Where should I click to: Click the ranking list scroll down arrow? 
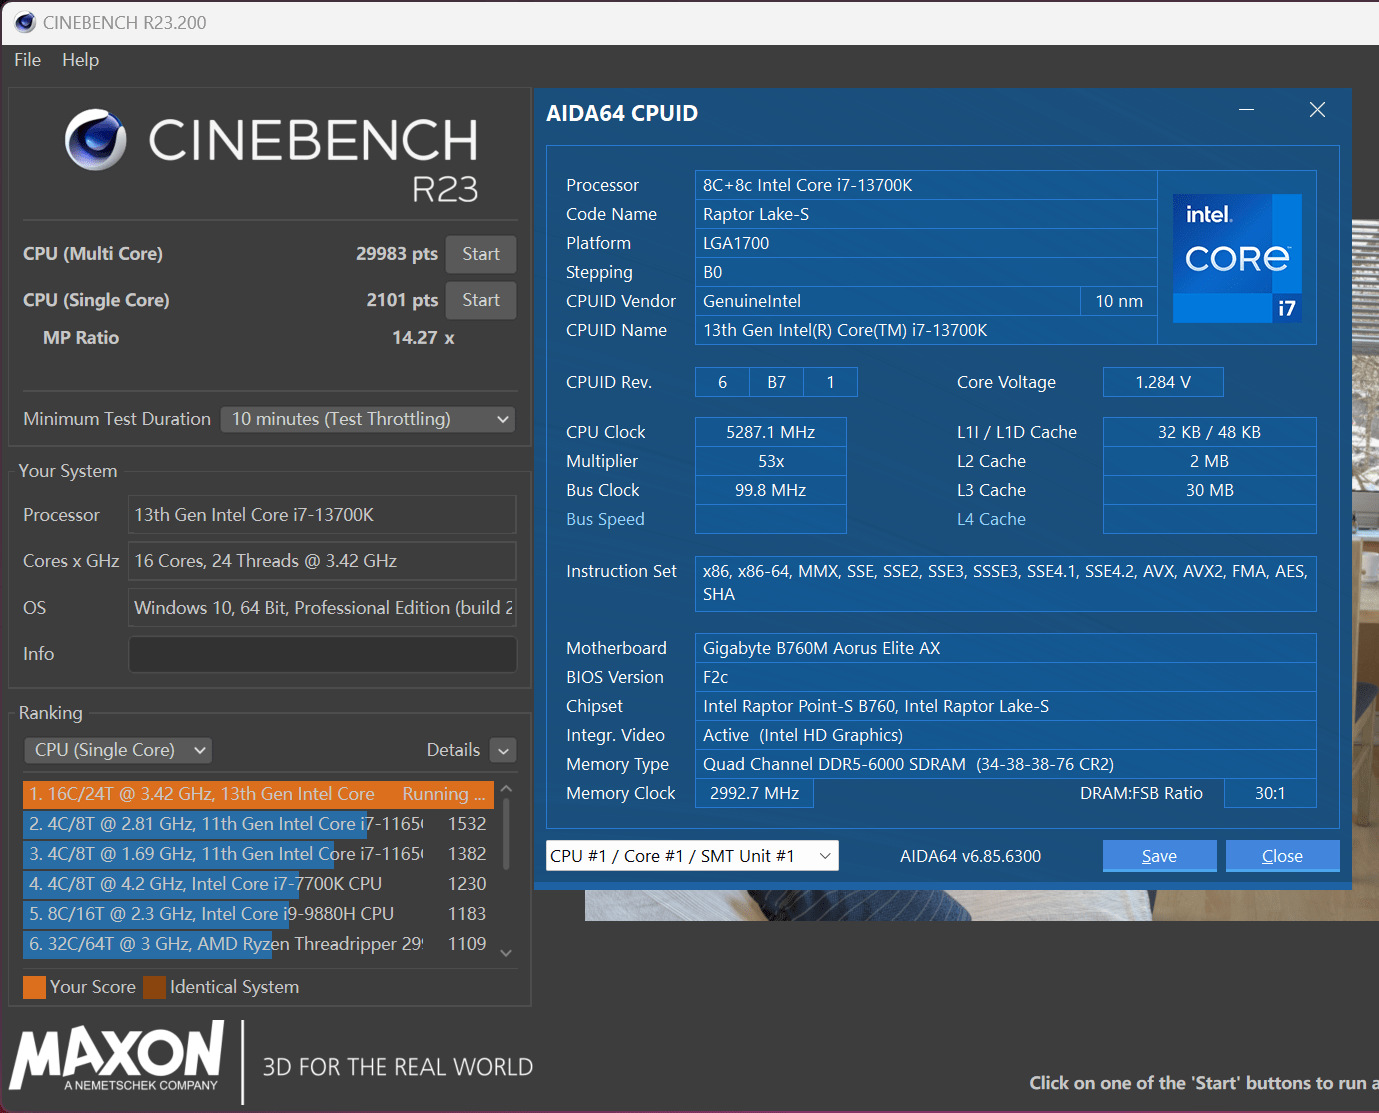click(x=506, y=953)
